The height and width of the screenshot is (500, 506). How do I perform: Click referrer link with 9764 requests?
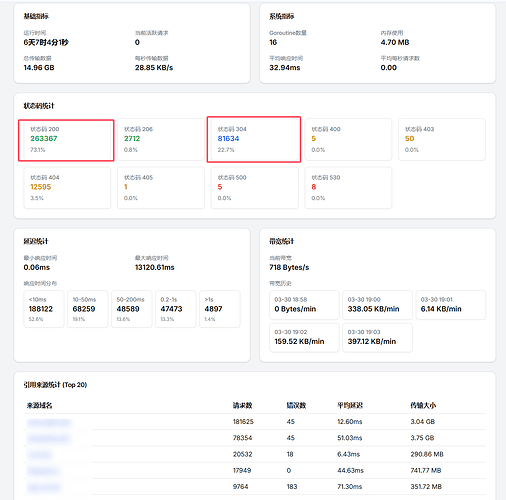[44, 487]
